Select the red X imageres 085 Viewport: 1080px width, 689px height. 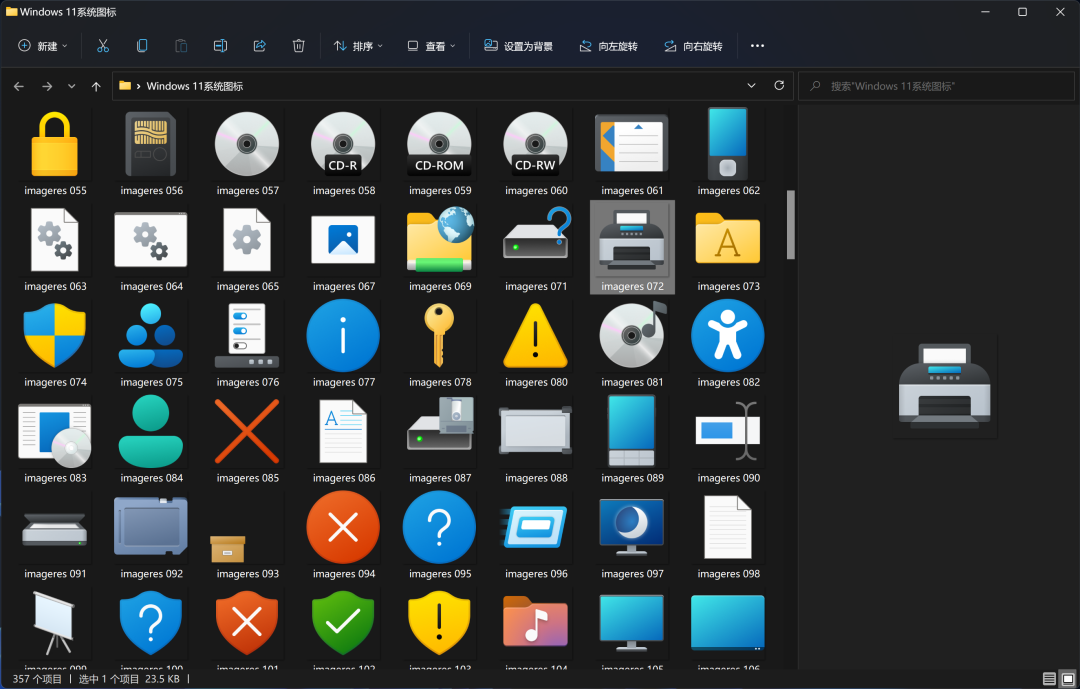(x=247, y=431)
